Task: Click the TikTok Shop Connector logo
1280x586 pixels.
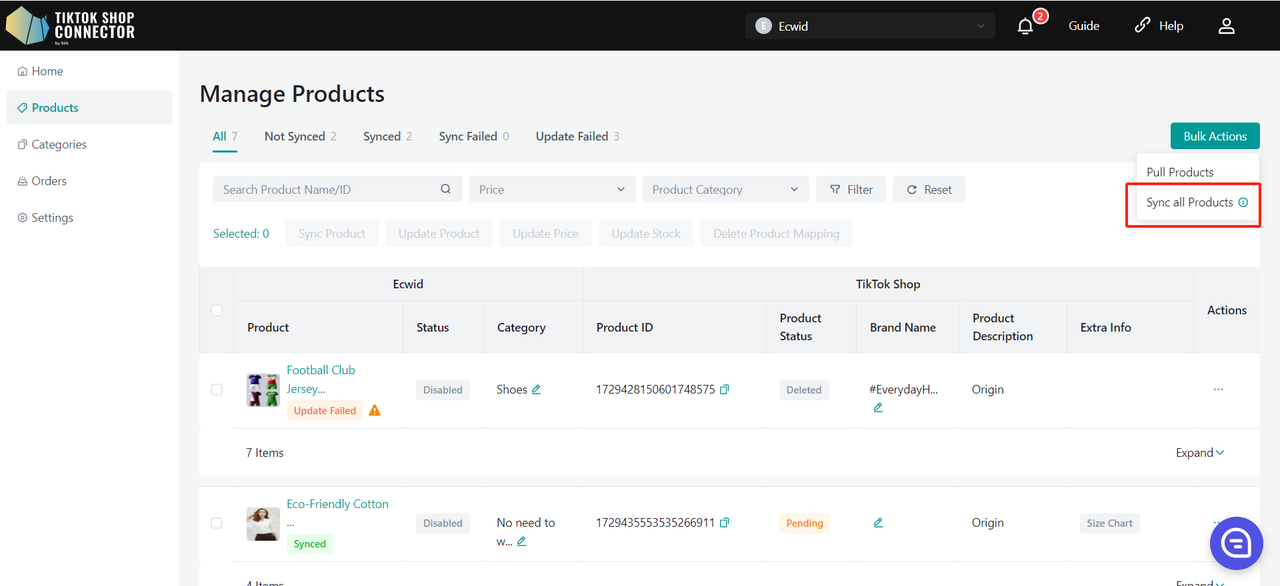Action: [70, 25]
